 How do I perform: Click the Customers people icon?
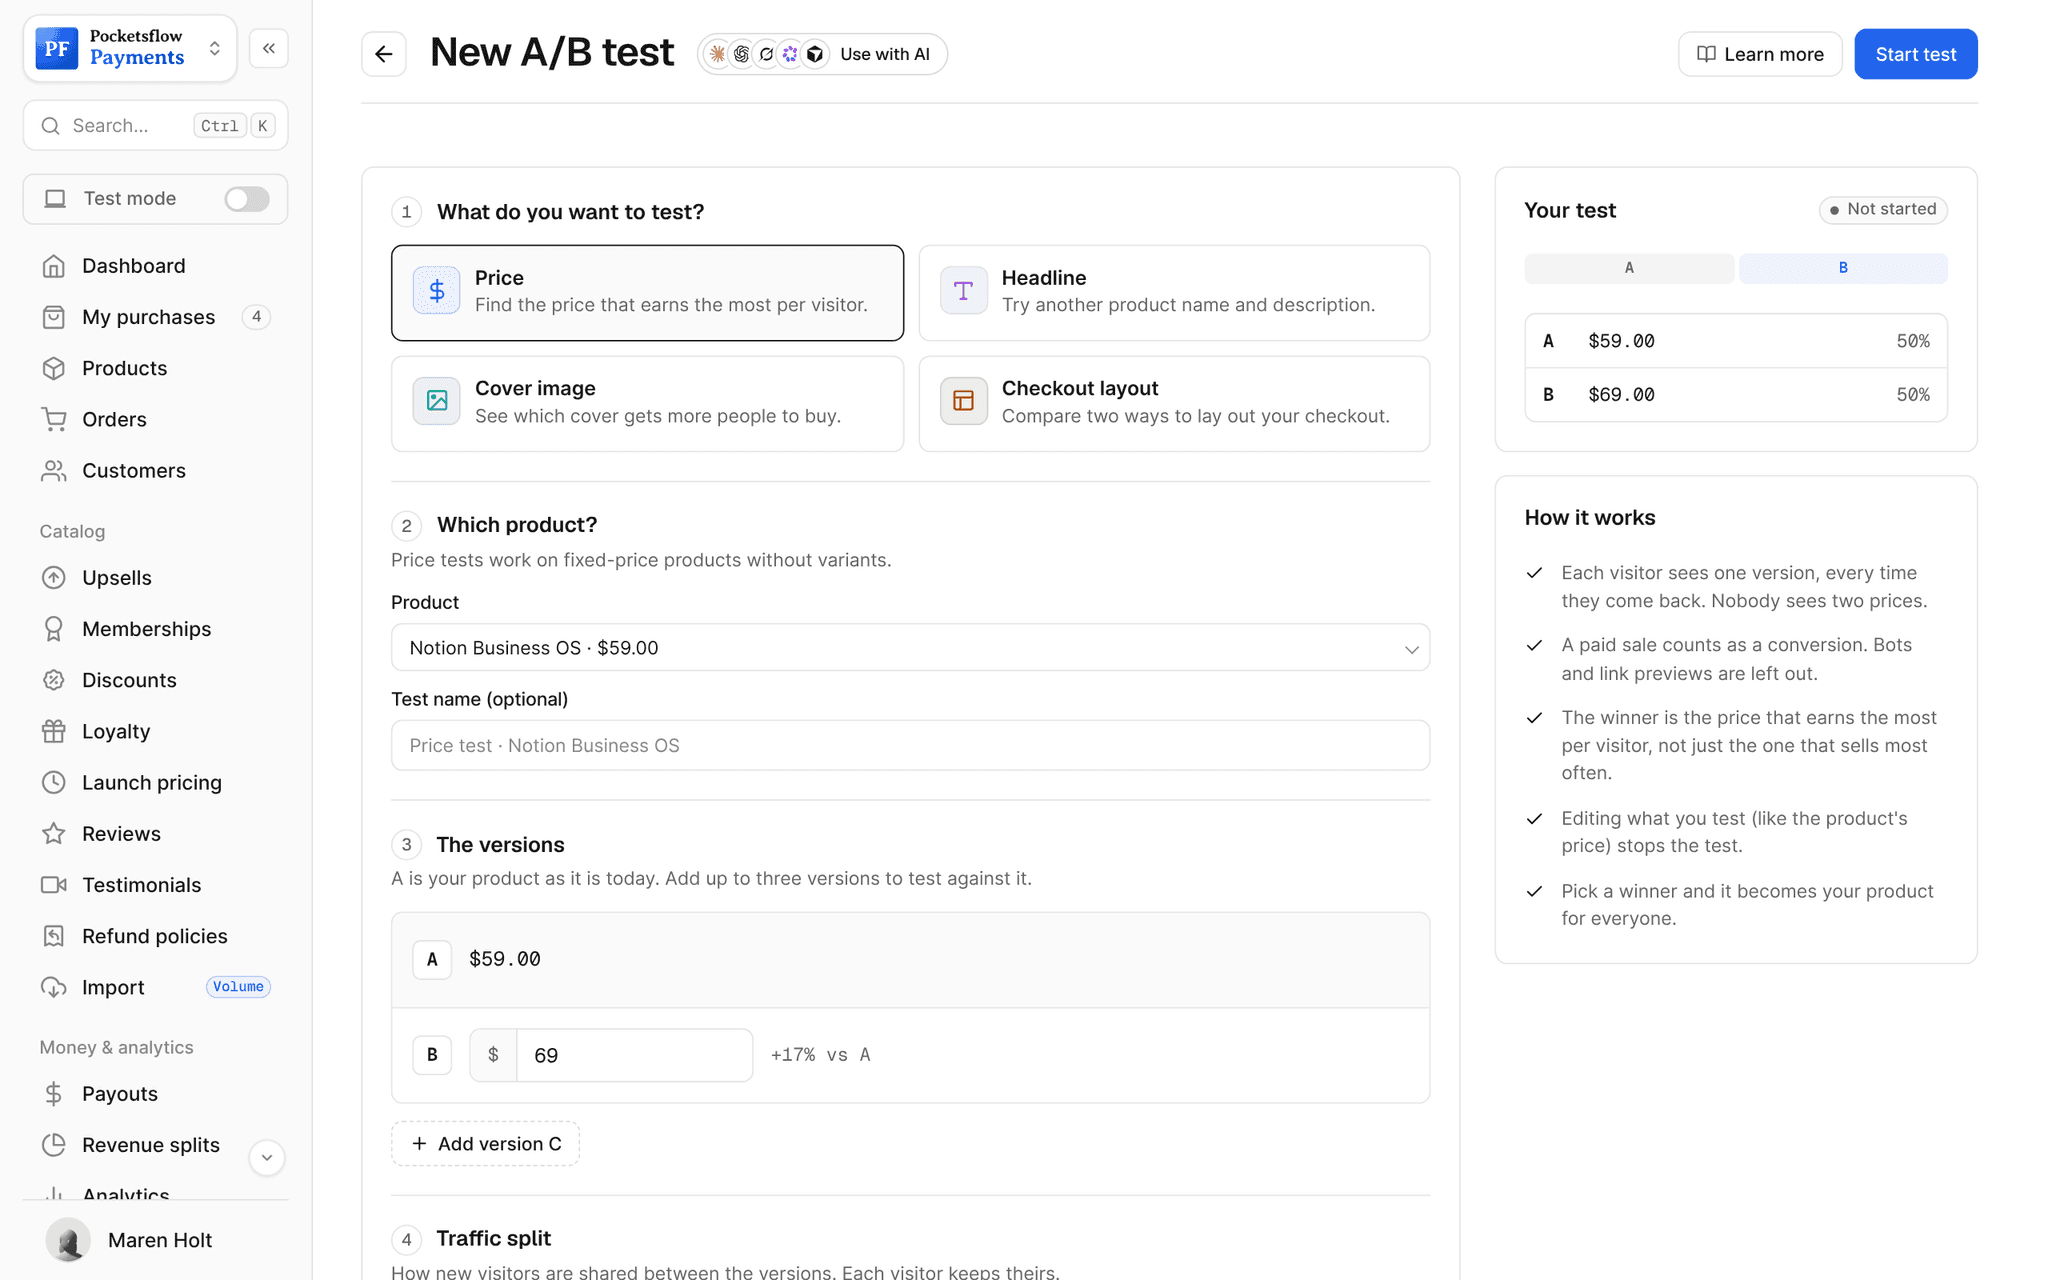[54, 470]
